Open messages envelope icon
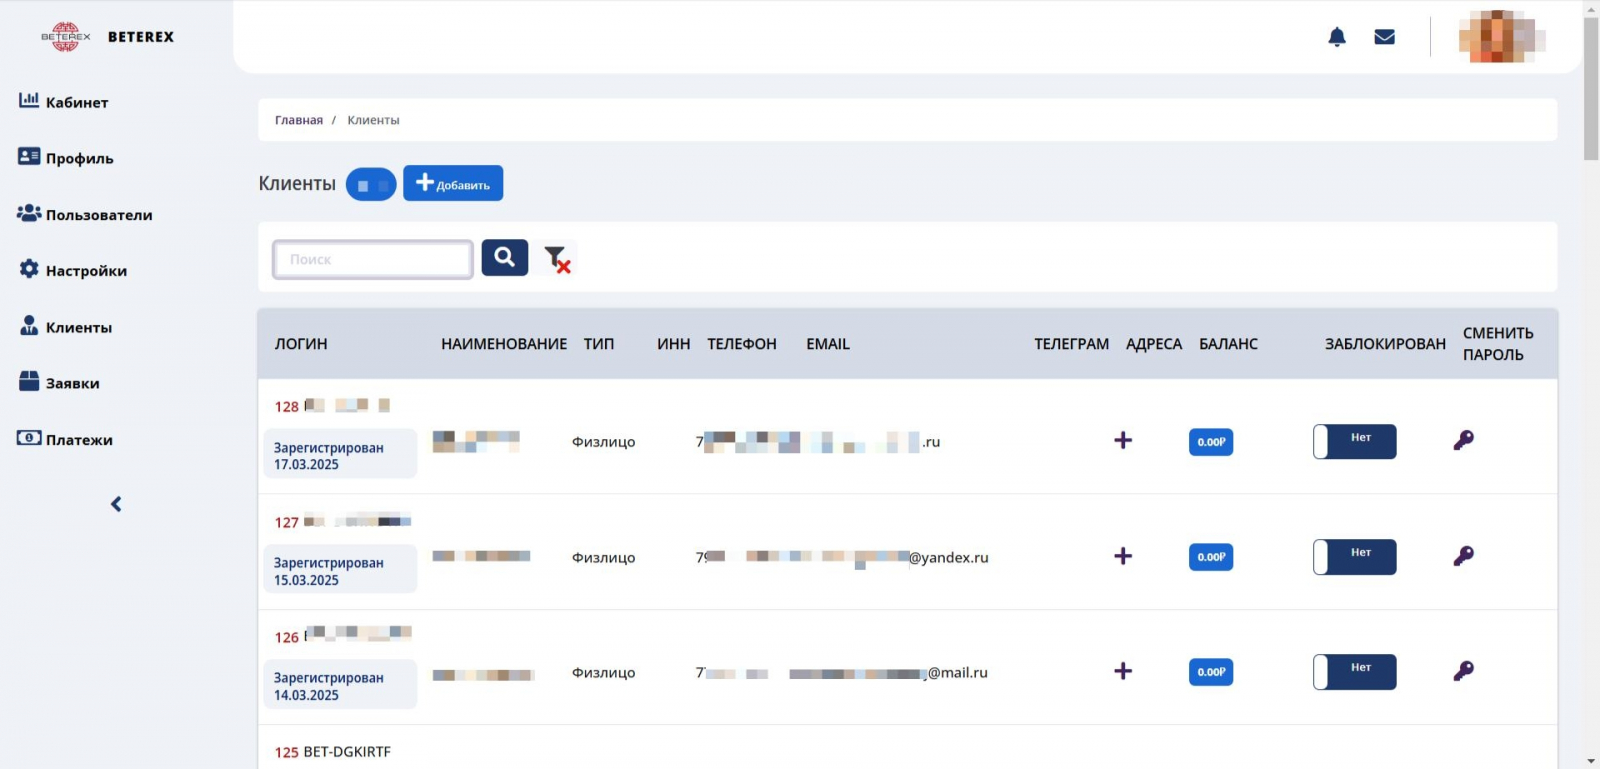1600x769 pixels. coord(1385,37)
